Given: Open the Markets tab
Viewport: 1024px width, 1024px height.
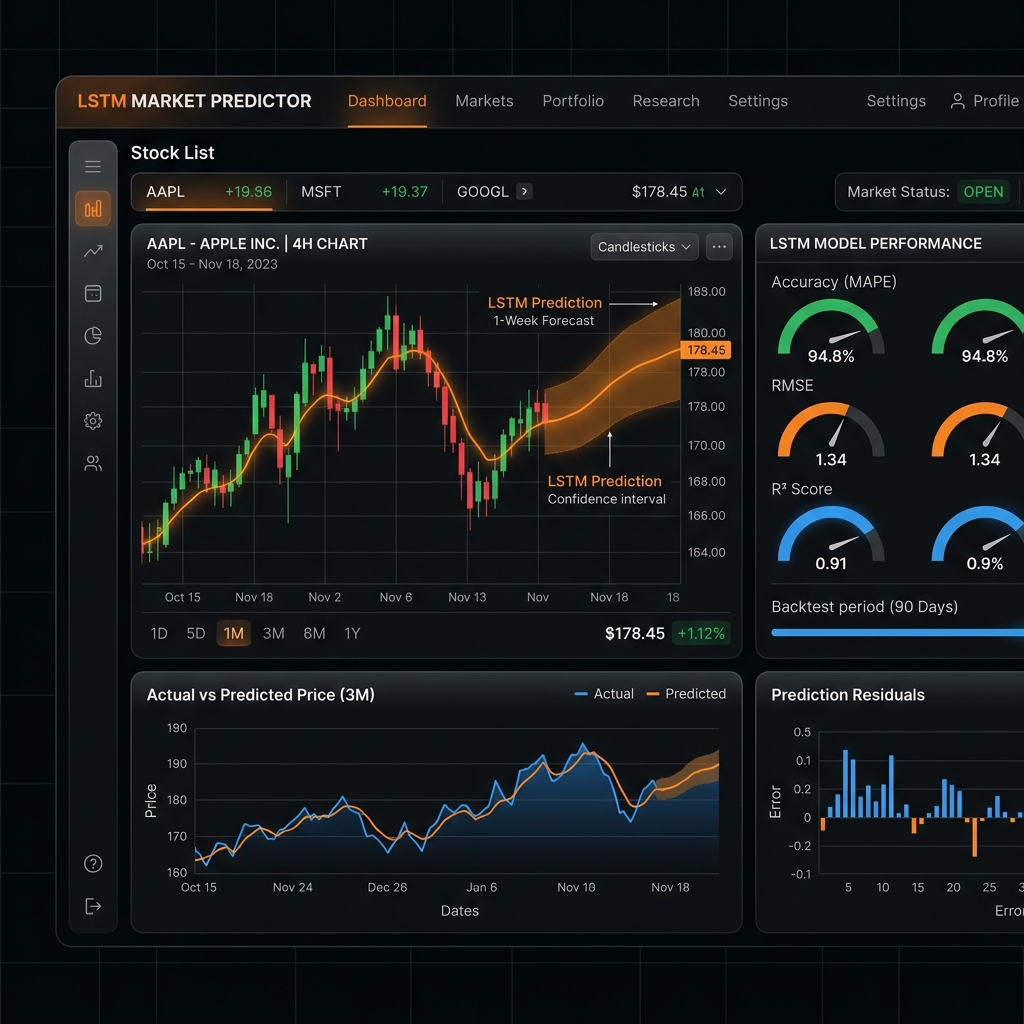Looking at the screenshot, I should pos(484,101).
